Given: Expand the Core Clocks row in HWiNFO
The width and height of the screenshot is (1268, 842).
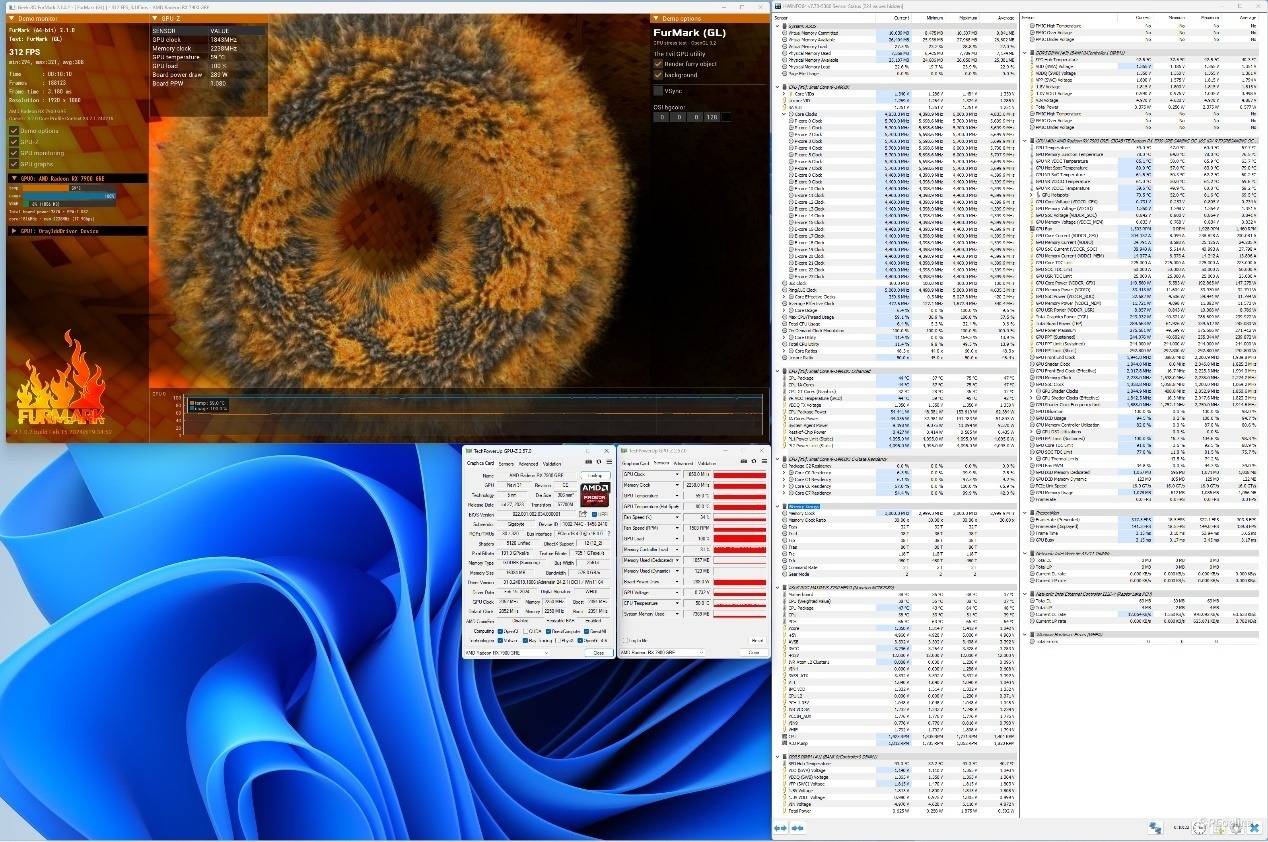Looking at the screenshot, I should pyautogui.click(x=784, y=114).
